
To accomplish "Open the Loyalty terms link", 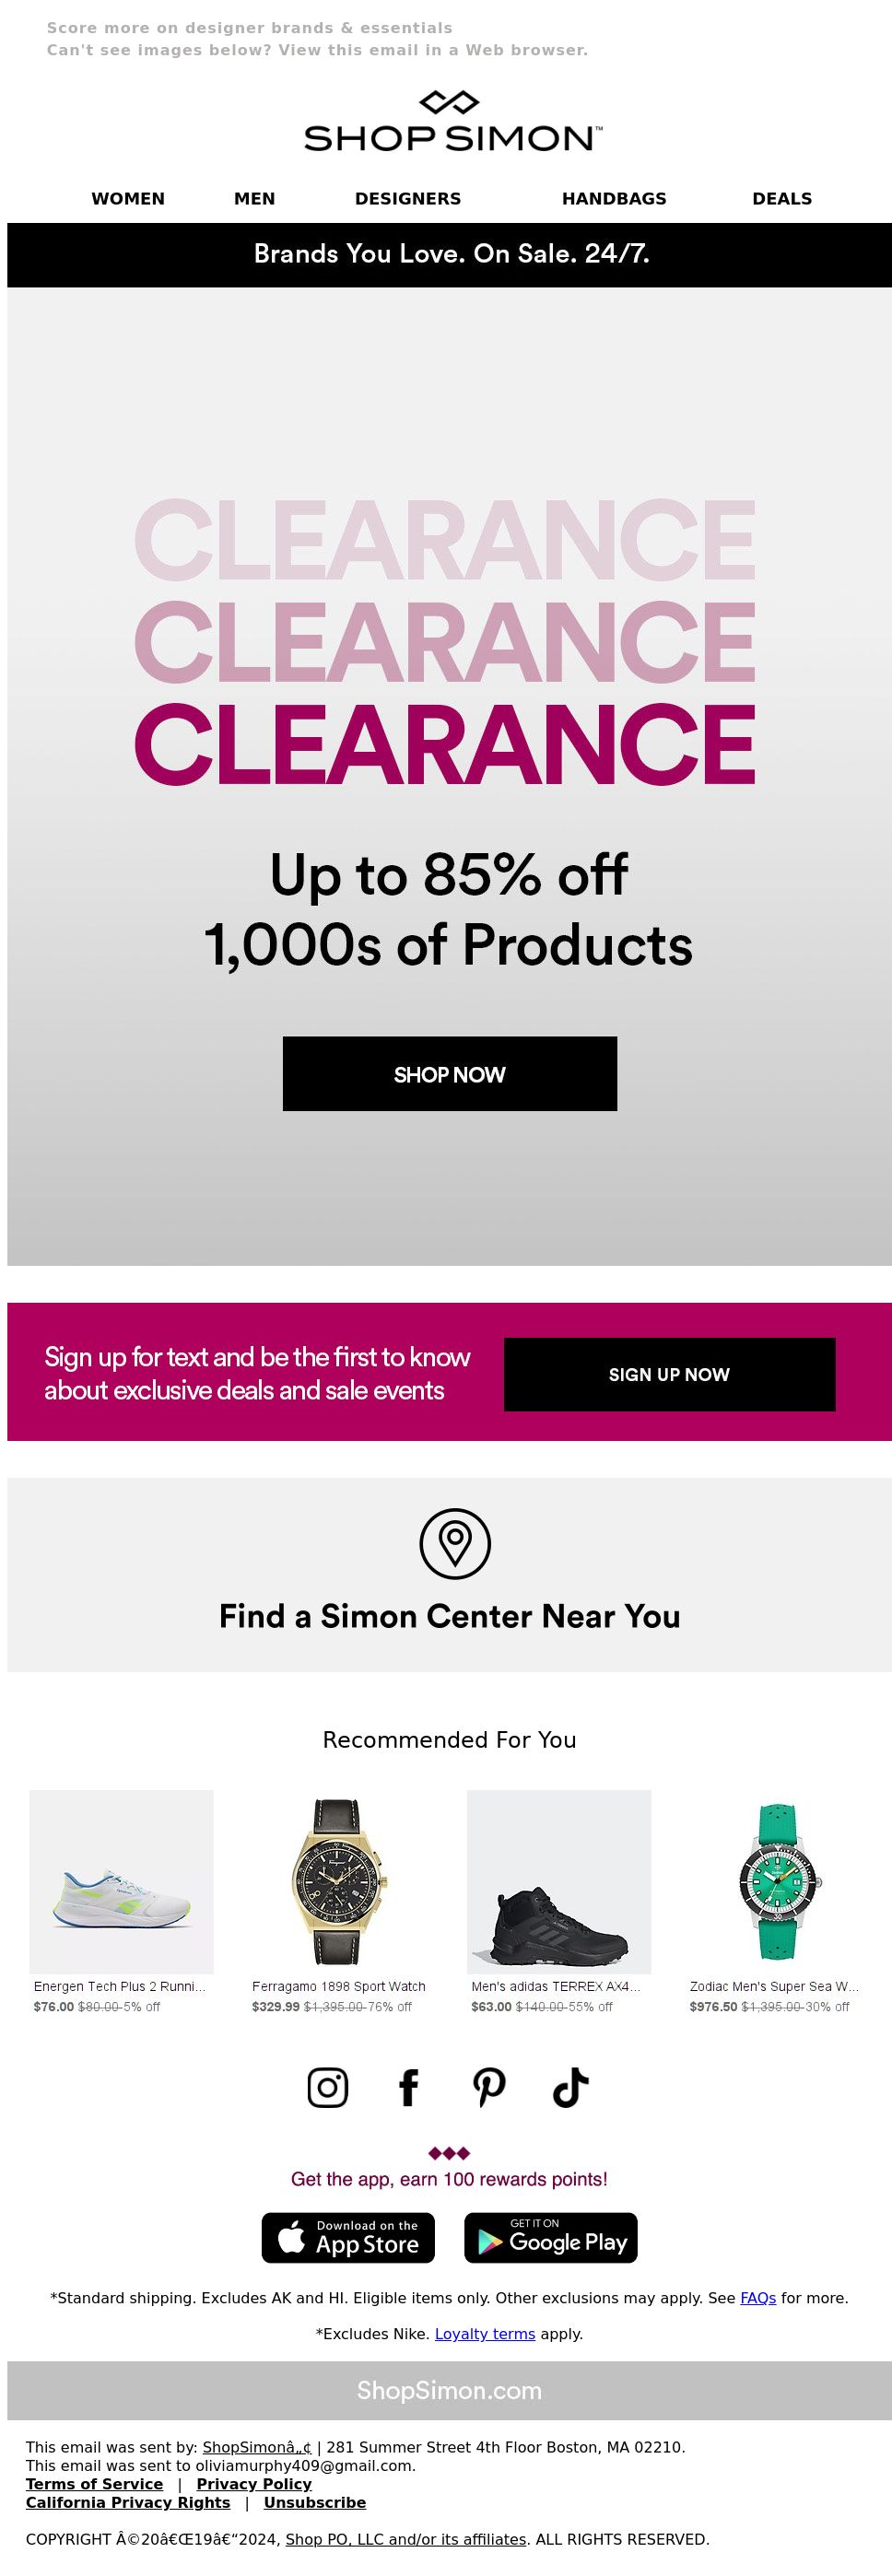I will 485,2334.
